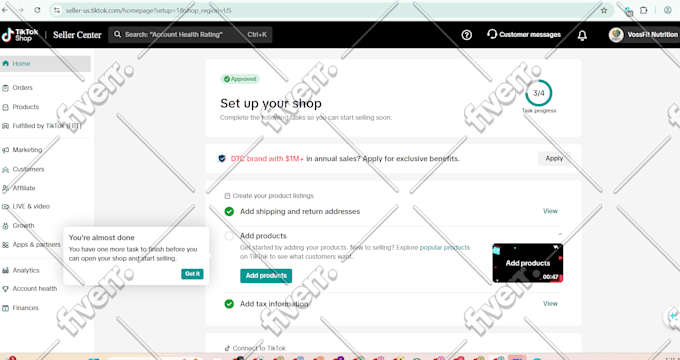This screenshot has width=680, height=360.
Task: Click the teal Add products button
Action: click(266, 275)
